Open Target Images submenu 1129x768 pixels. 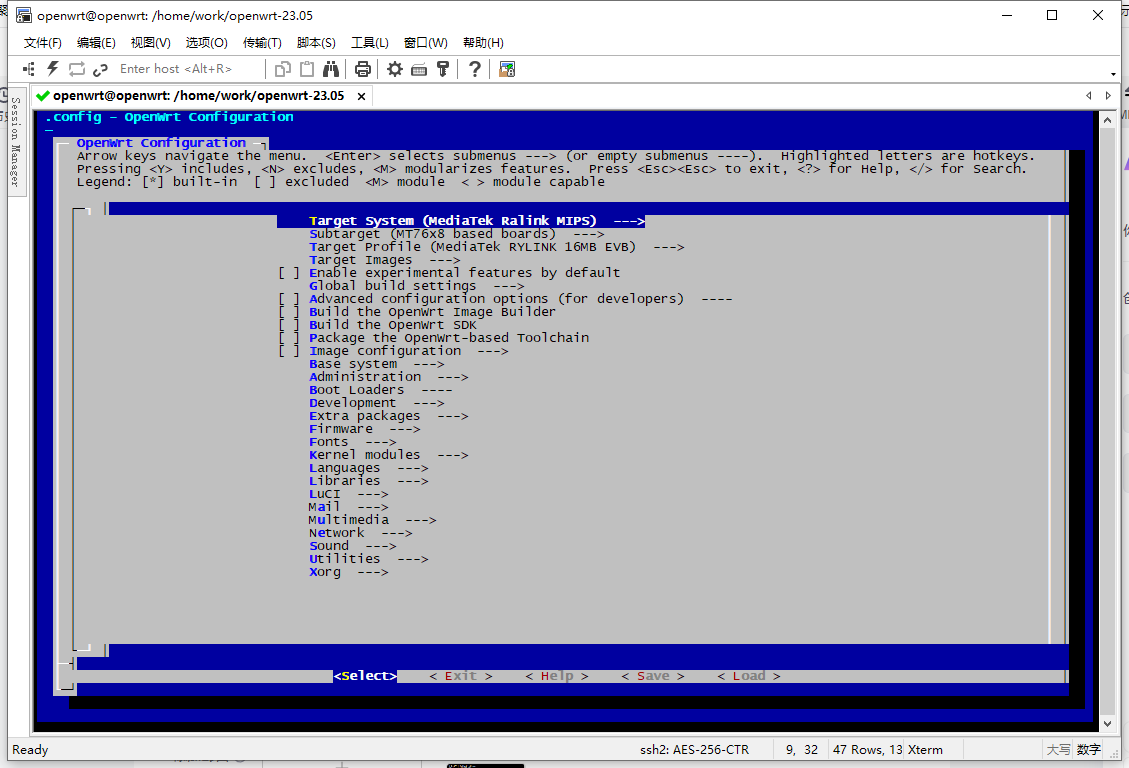384,260
